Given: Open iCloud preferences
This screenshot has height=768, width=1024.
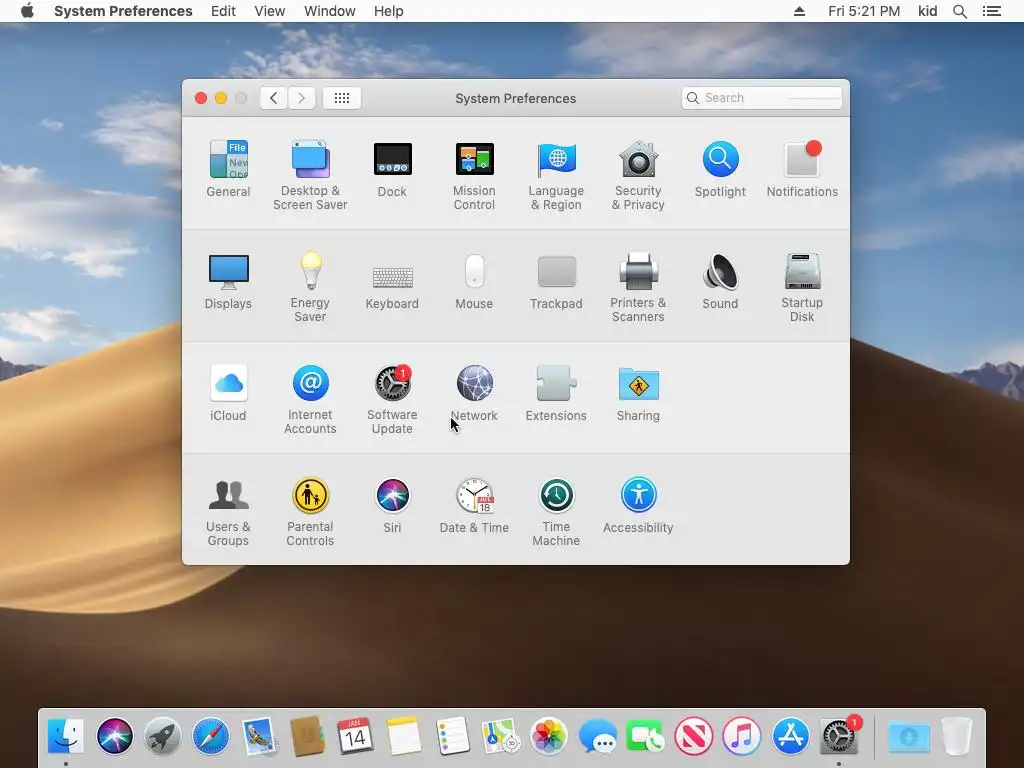Looking at the screenshot, I should [x=228, y=393].
